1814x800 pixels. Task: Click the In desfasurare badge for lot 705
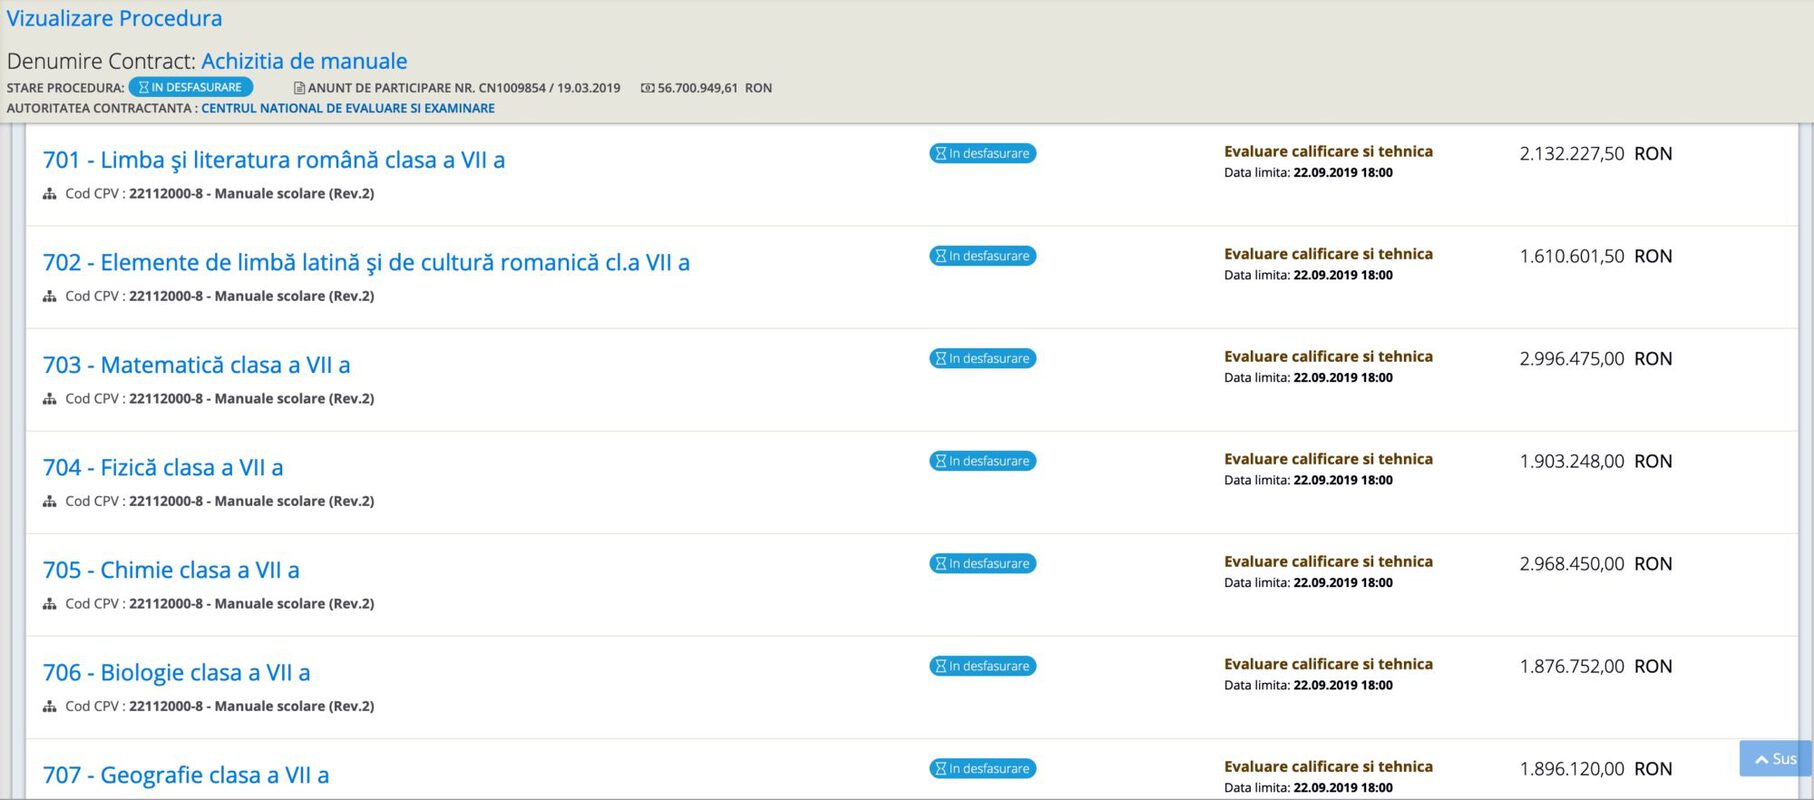coord(983,563)
